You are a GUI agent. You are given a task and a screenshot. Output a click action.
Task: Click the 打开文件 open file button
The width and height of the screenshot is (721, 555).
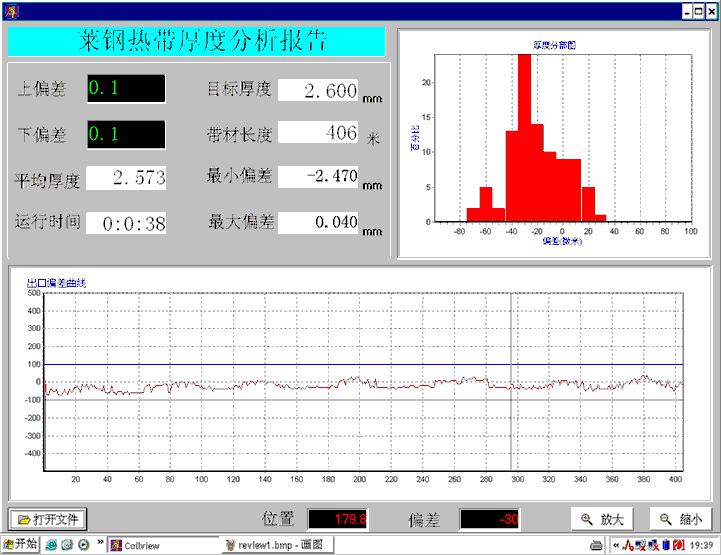(48, 520)
